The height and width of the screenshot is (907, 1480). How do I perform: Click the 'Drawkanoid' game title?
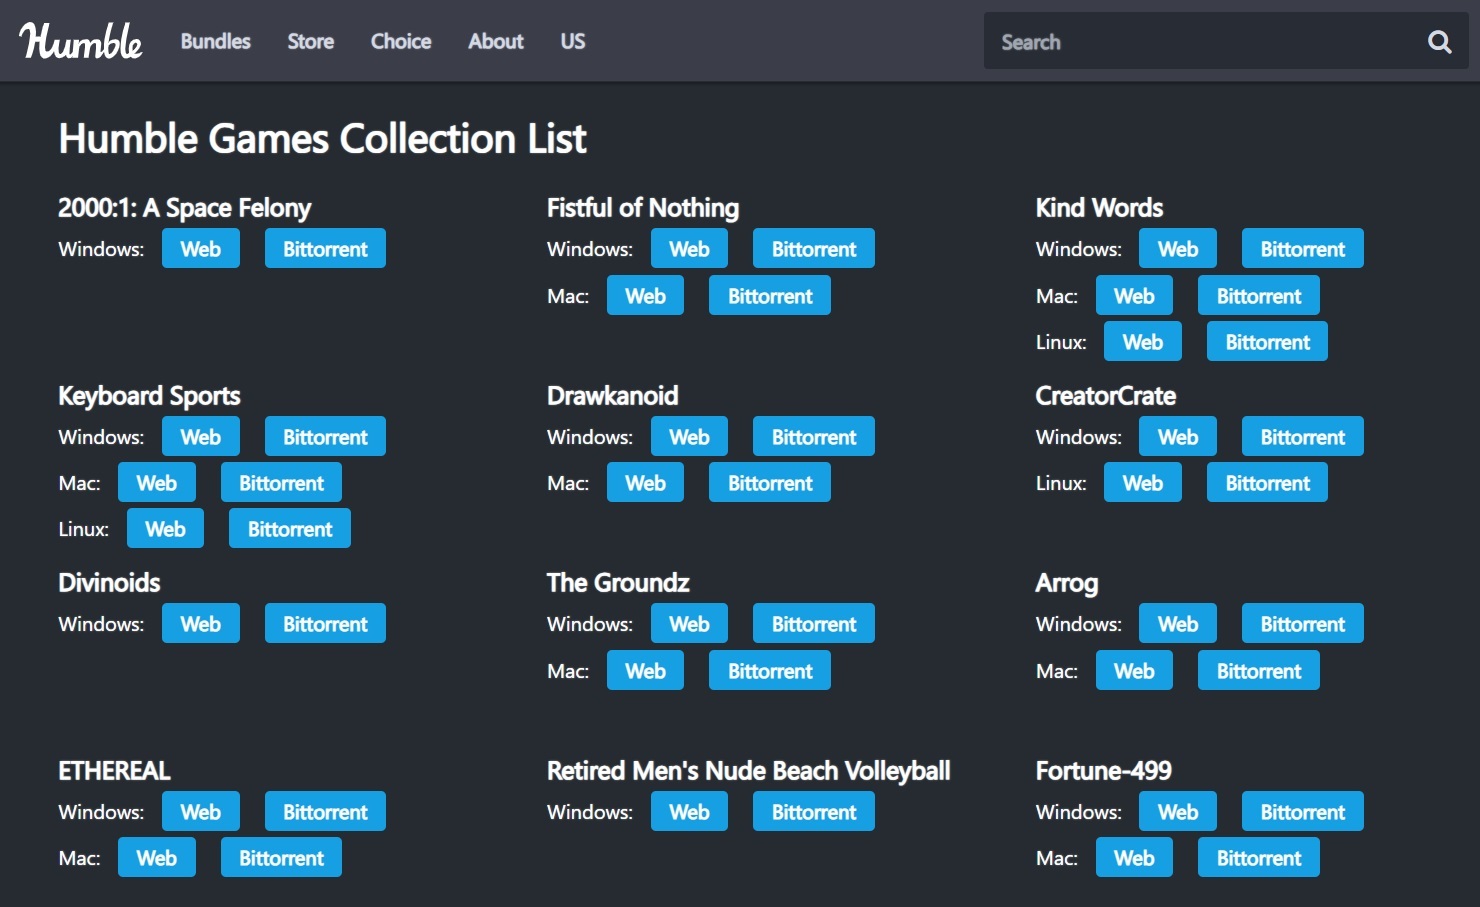pyautogui.click(x=612, y=396)
